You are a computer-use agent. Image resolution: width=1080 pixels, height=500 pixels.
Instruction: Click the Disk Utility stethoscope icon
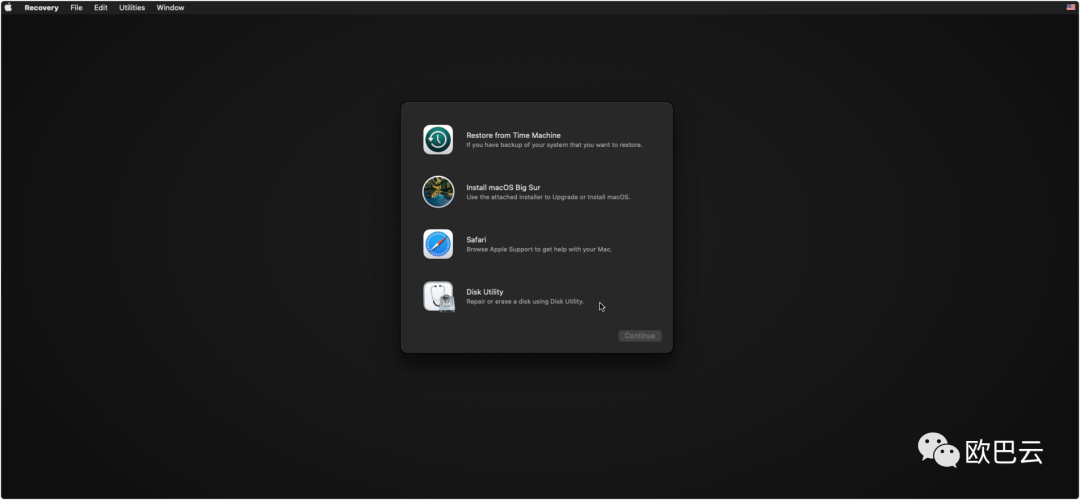coord(439,297)
